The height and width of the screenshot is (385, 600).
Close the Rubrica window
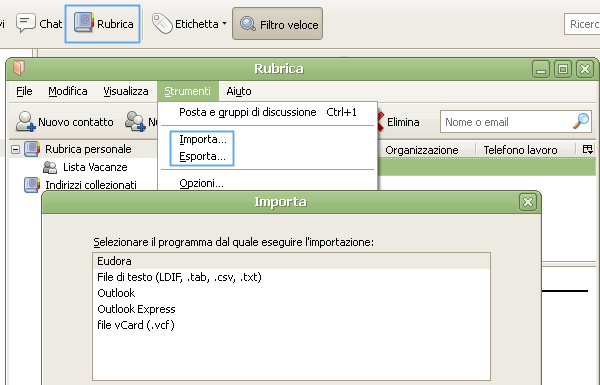(585, 69)
